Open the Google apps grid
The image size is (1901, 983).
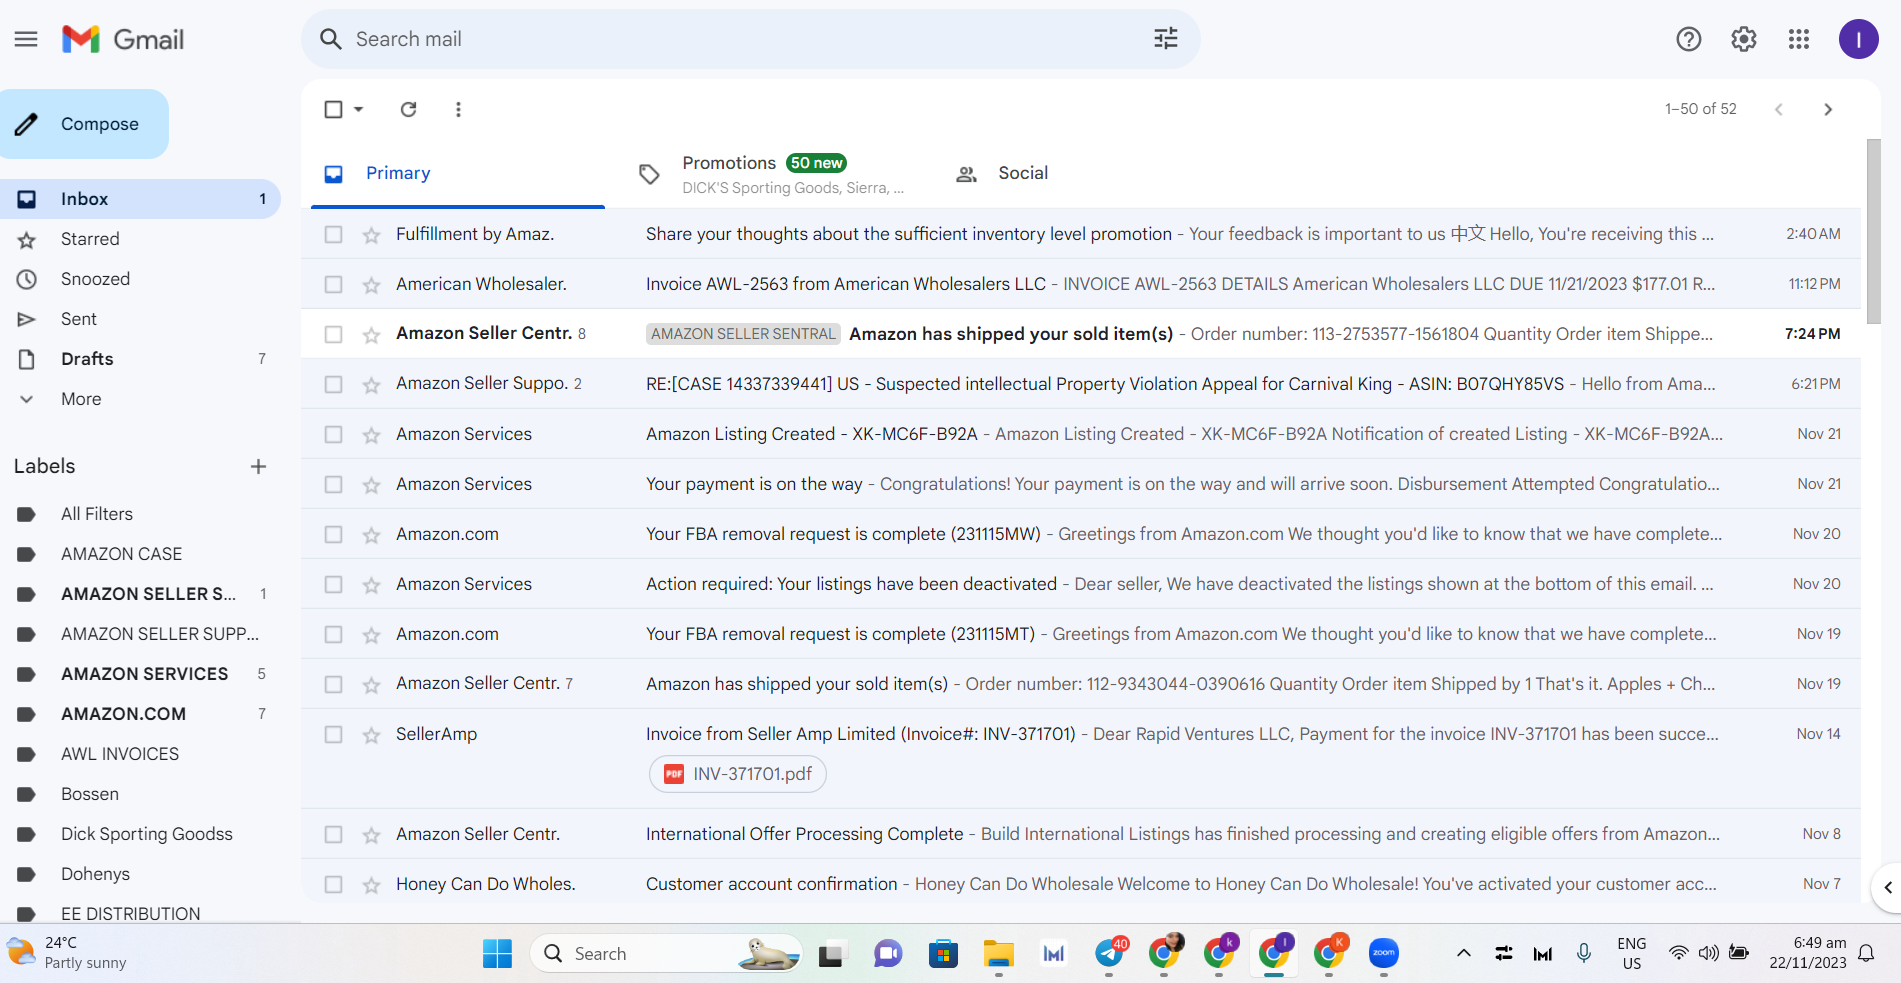point(1799,39)
